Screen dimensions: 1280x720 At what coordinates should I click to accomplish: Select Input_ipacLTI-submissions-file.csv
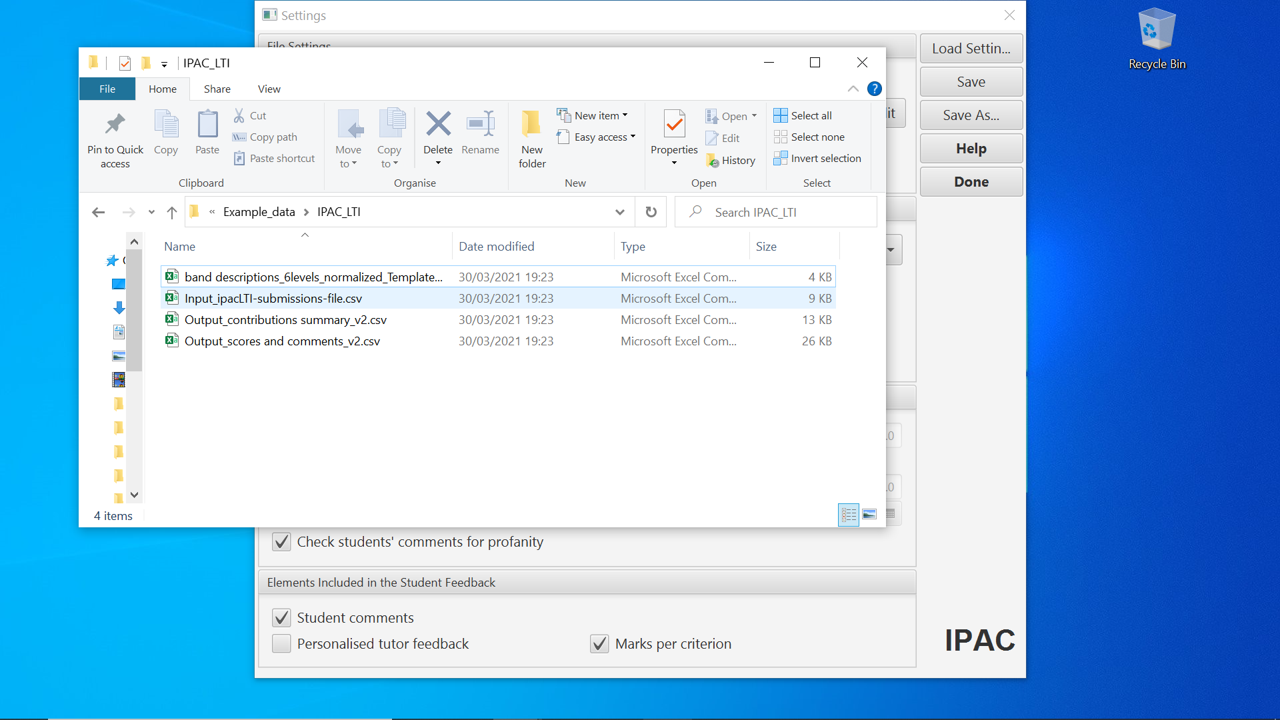tap(498, 298)
